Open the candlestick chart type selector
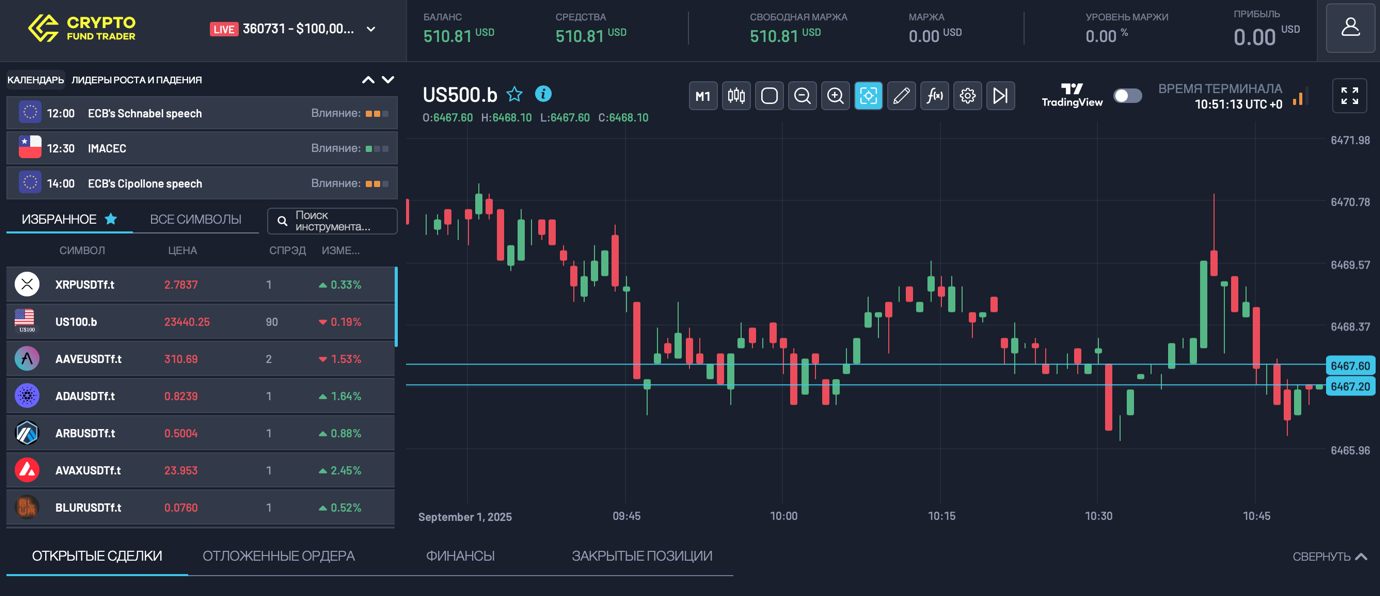The width and height of the screenshot is (1380, 596). click(736, 96)
